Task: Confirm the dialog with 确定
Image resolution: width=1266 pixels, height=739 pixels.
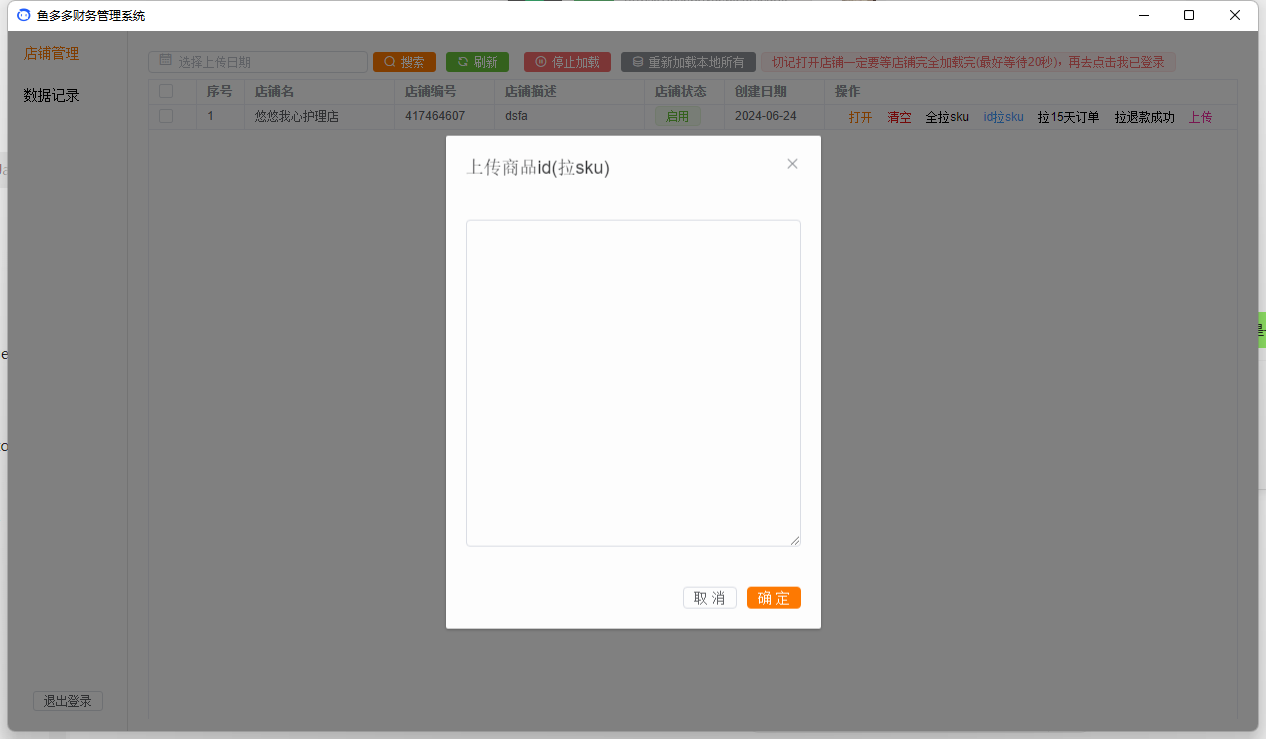Action: click(773, 597)
